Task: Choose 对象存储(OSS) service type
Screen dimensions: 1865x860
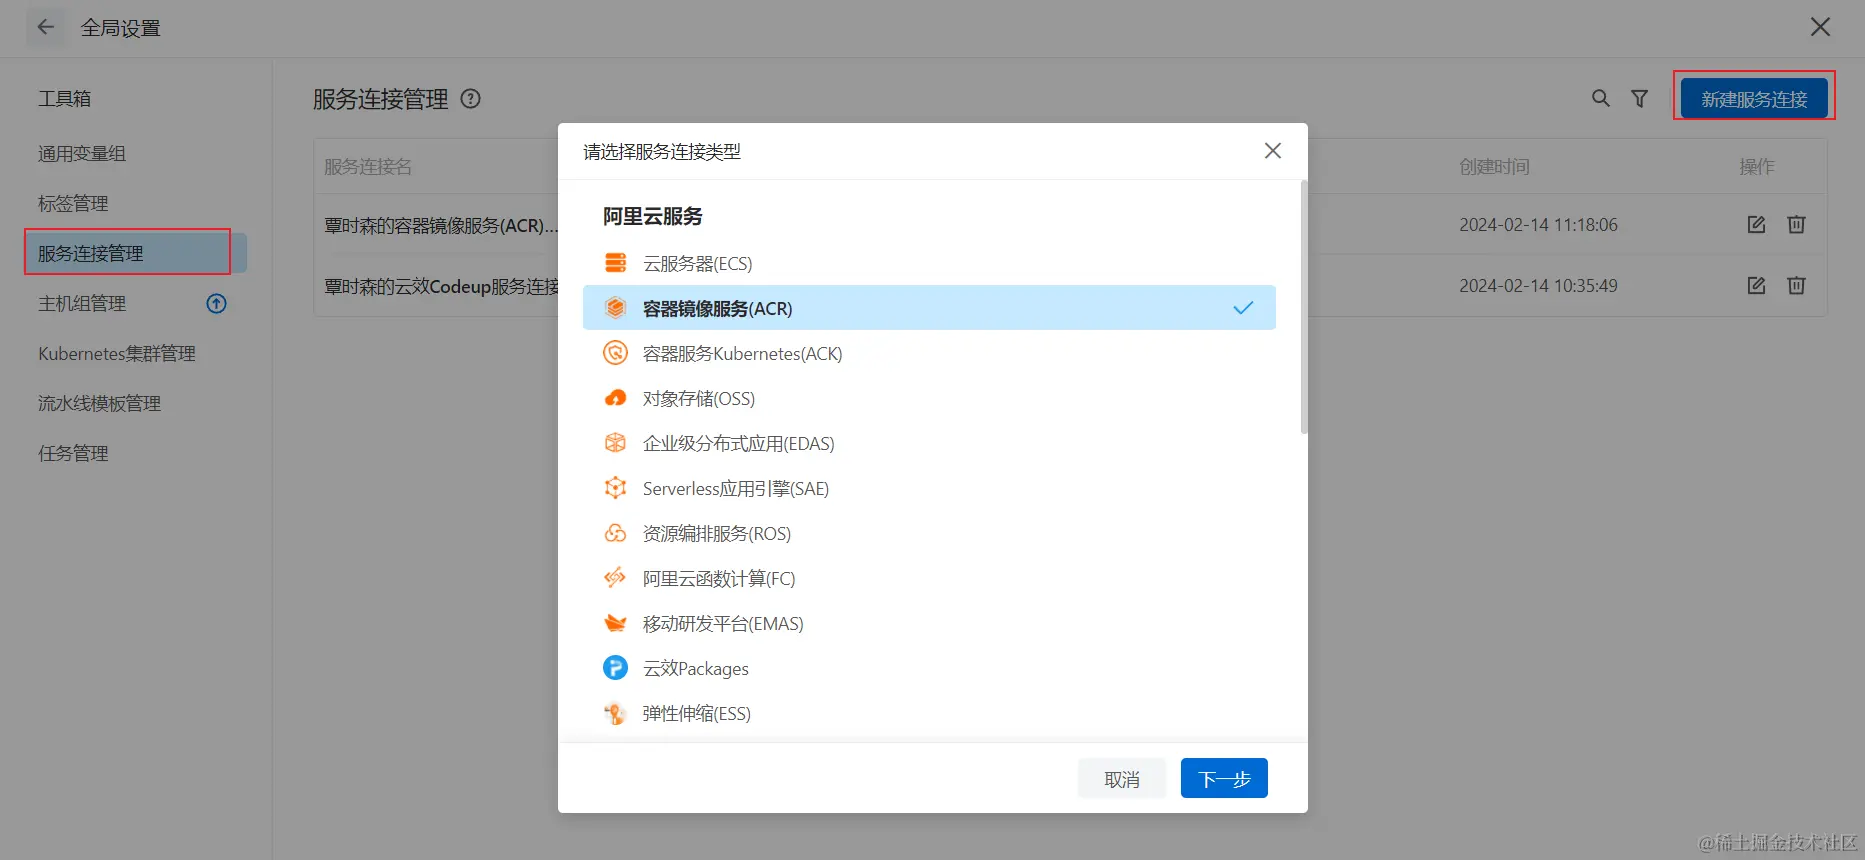Action: (x=929, y=398)
